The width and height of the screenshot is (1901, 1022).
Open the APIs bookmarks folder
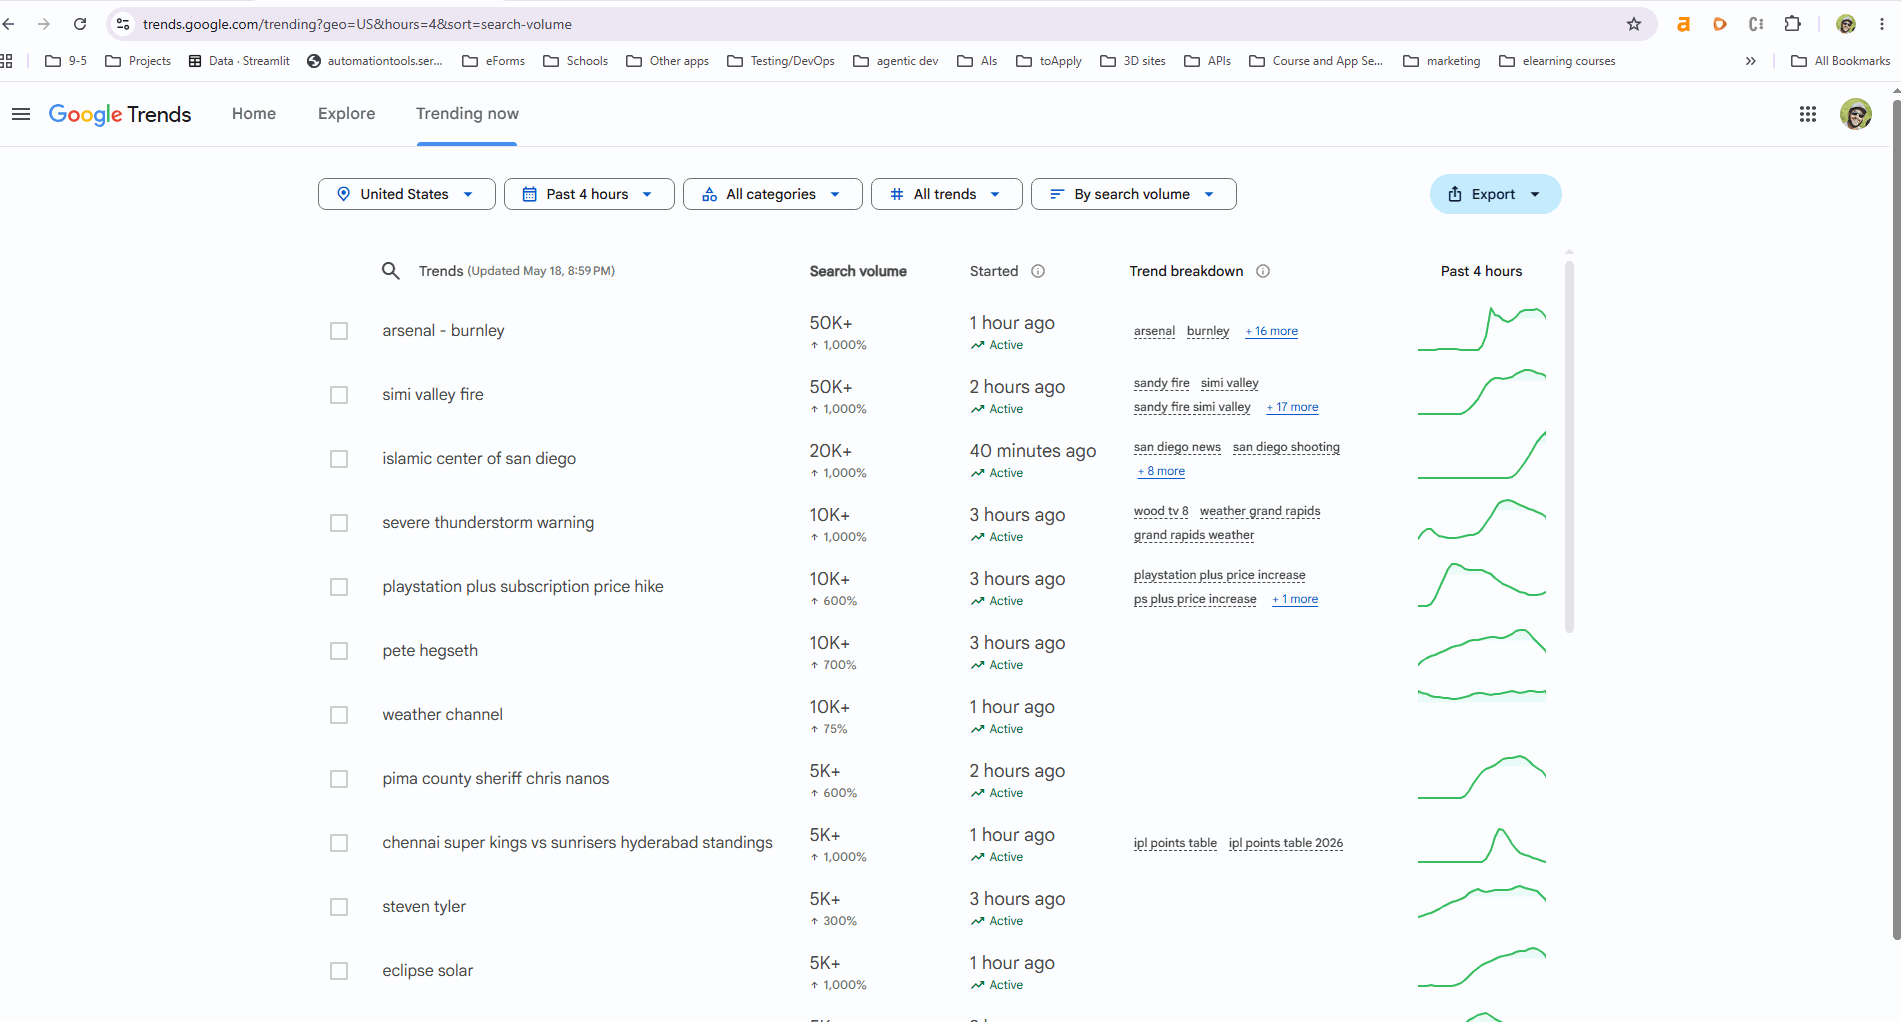tap(1208, 61)
